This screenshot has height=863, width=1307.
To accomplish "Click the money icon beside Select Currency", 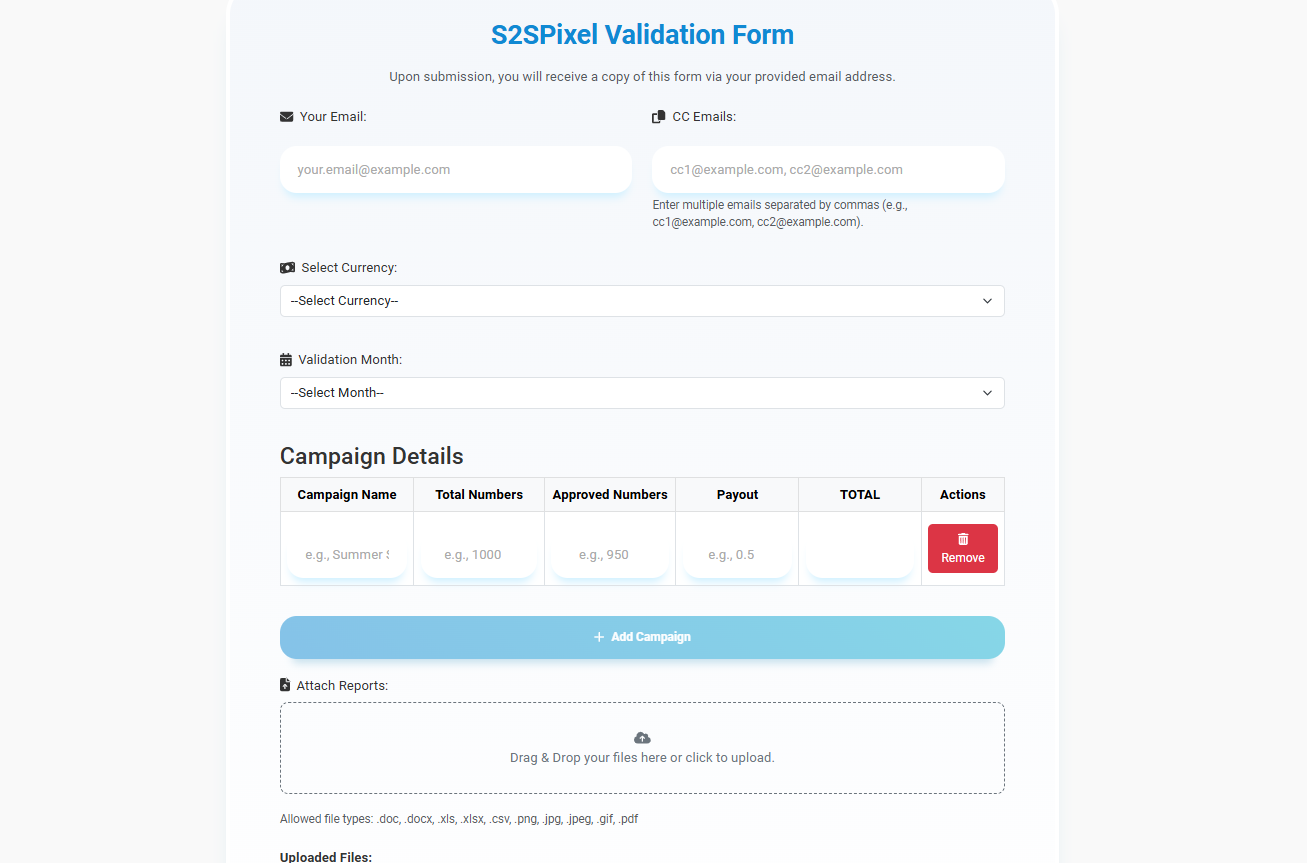I will pos(287,267).
